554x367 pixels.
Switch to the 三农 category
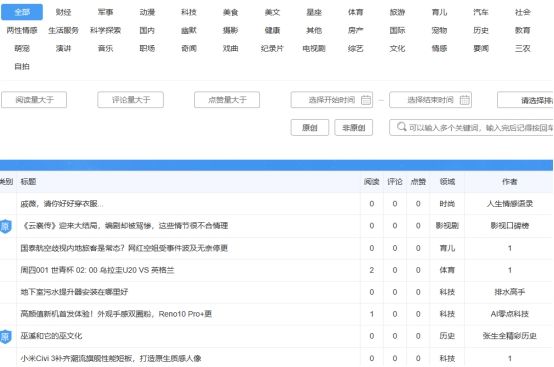523,48
